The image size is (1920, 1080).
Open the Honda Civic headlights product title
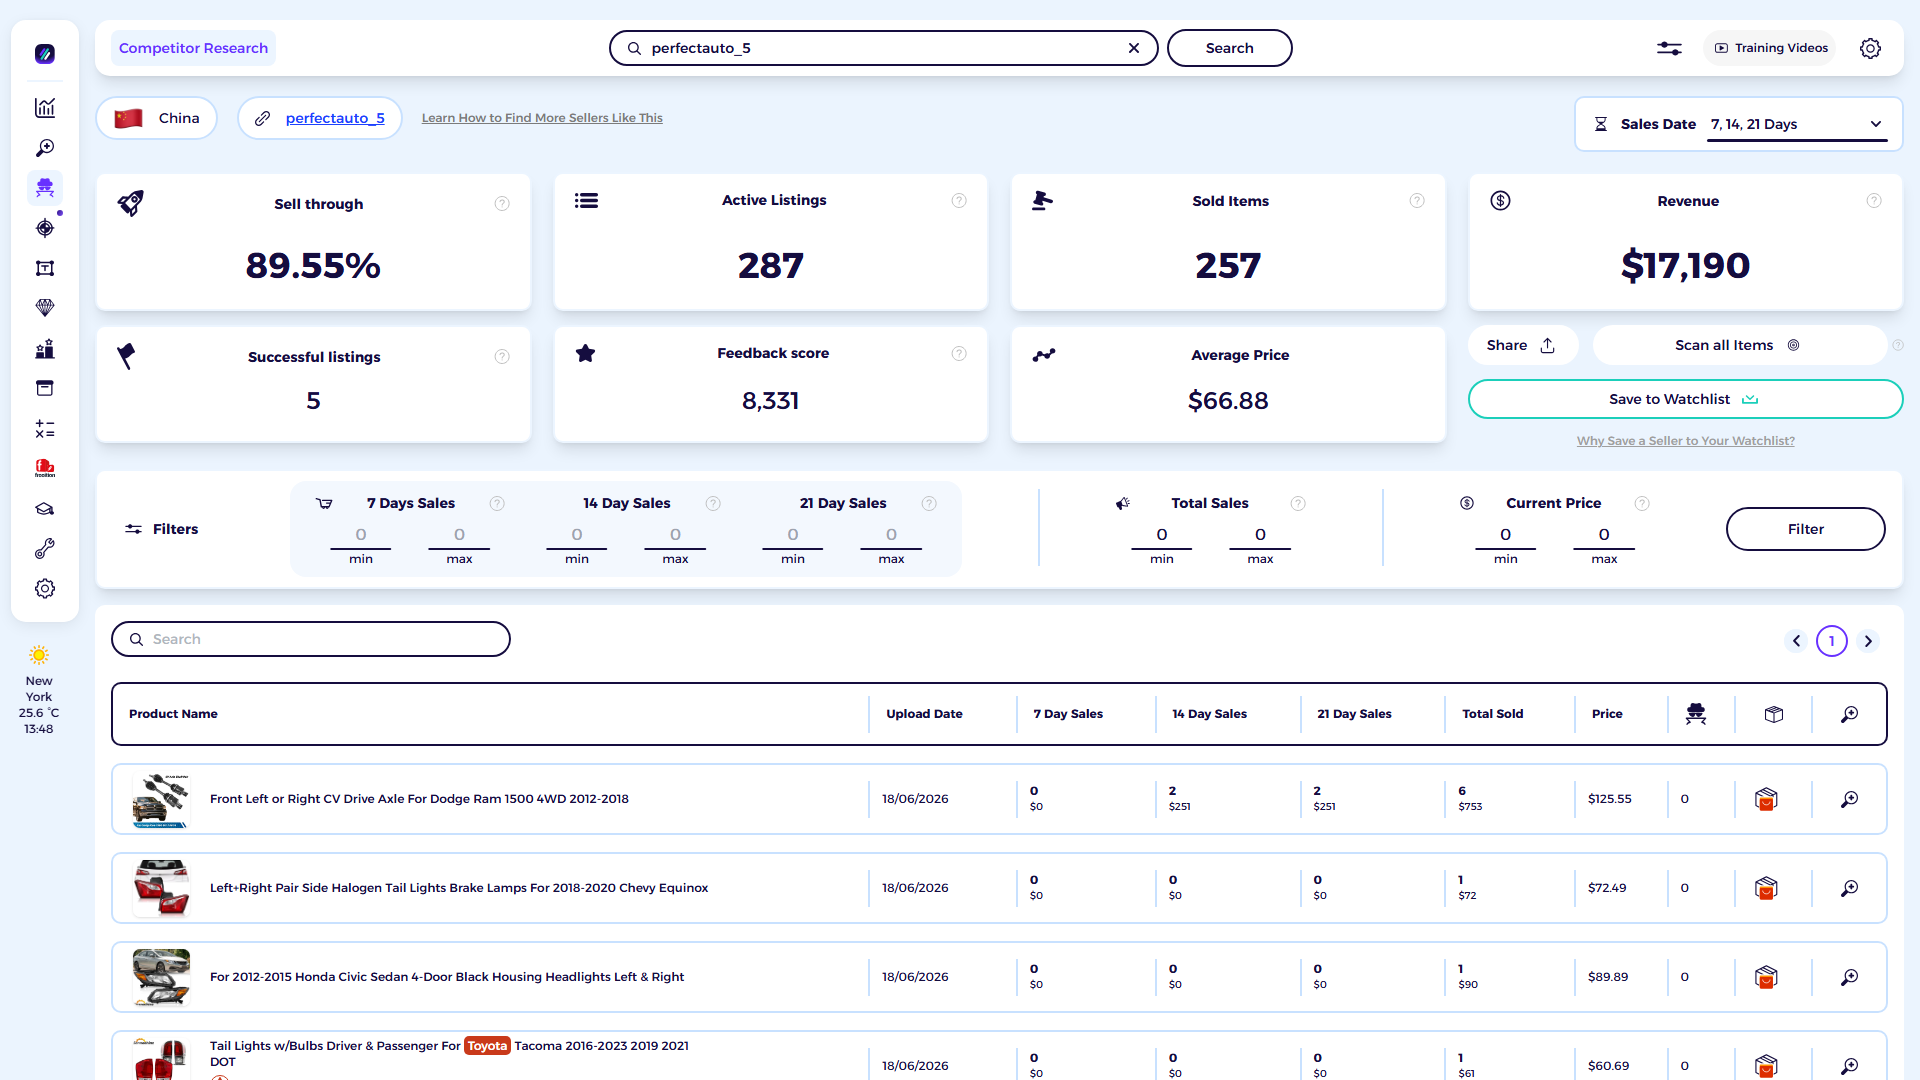tap(447, 977)
